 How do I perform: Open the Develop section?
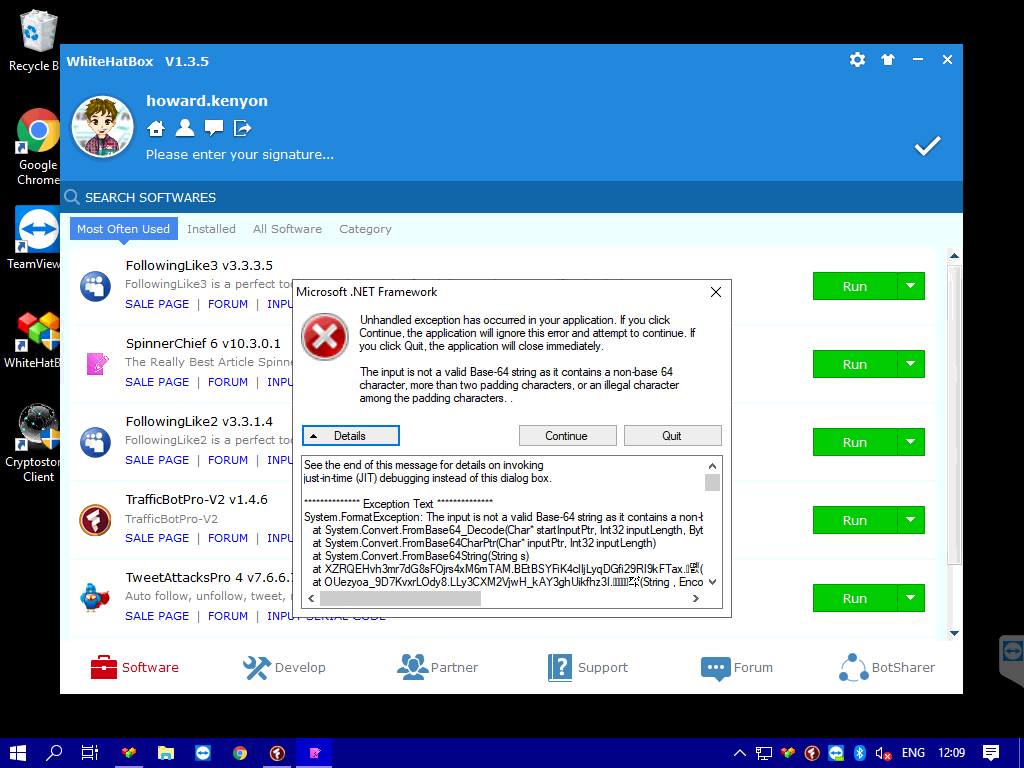click(x=285, y=667)
